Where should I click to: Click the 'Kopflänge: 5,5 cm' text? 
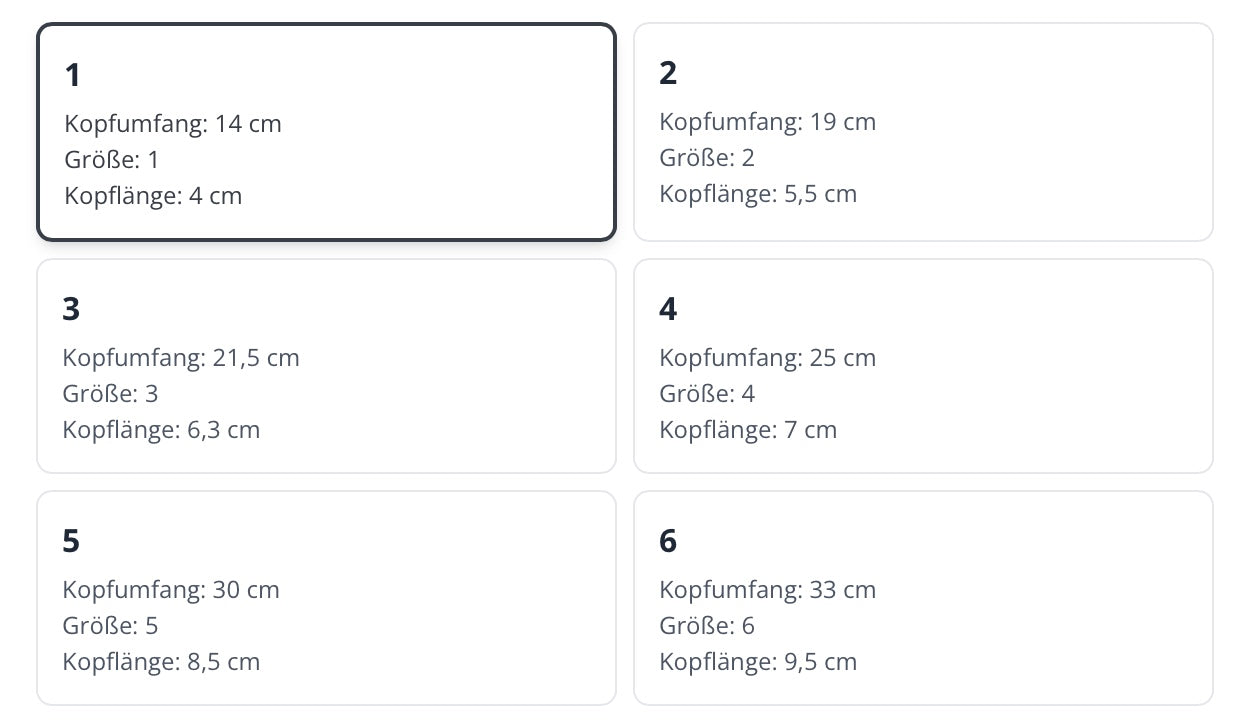(x=758, y=194)
